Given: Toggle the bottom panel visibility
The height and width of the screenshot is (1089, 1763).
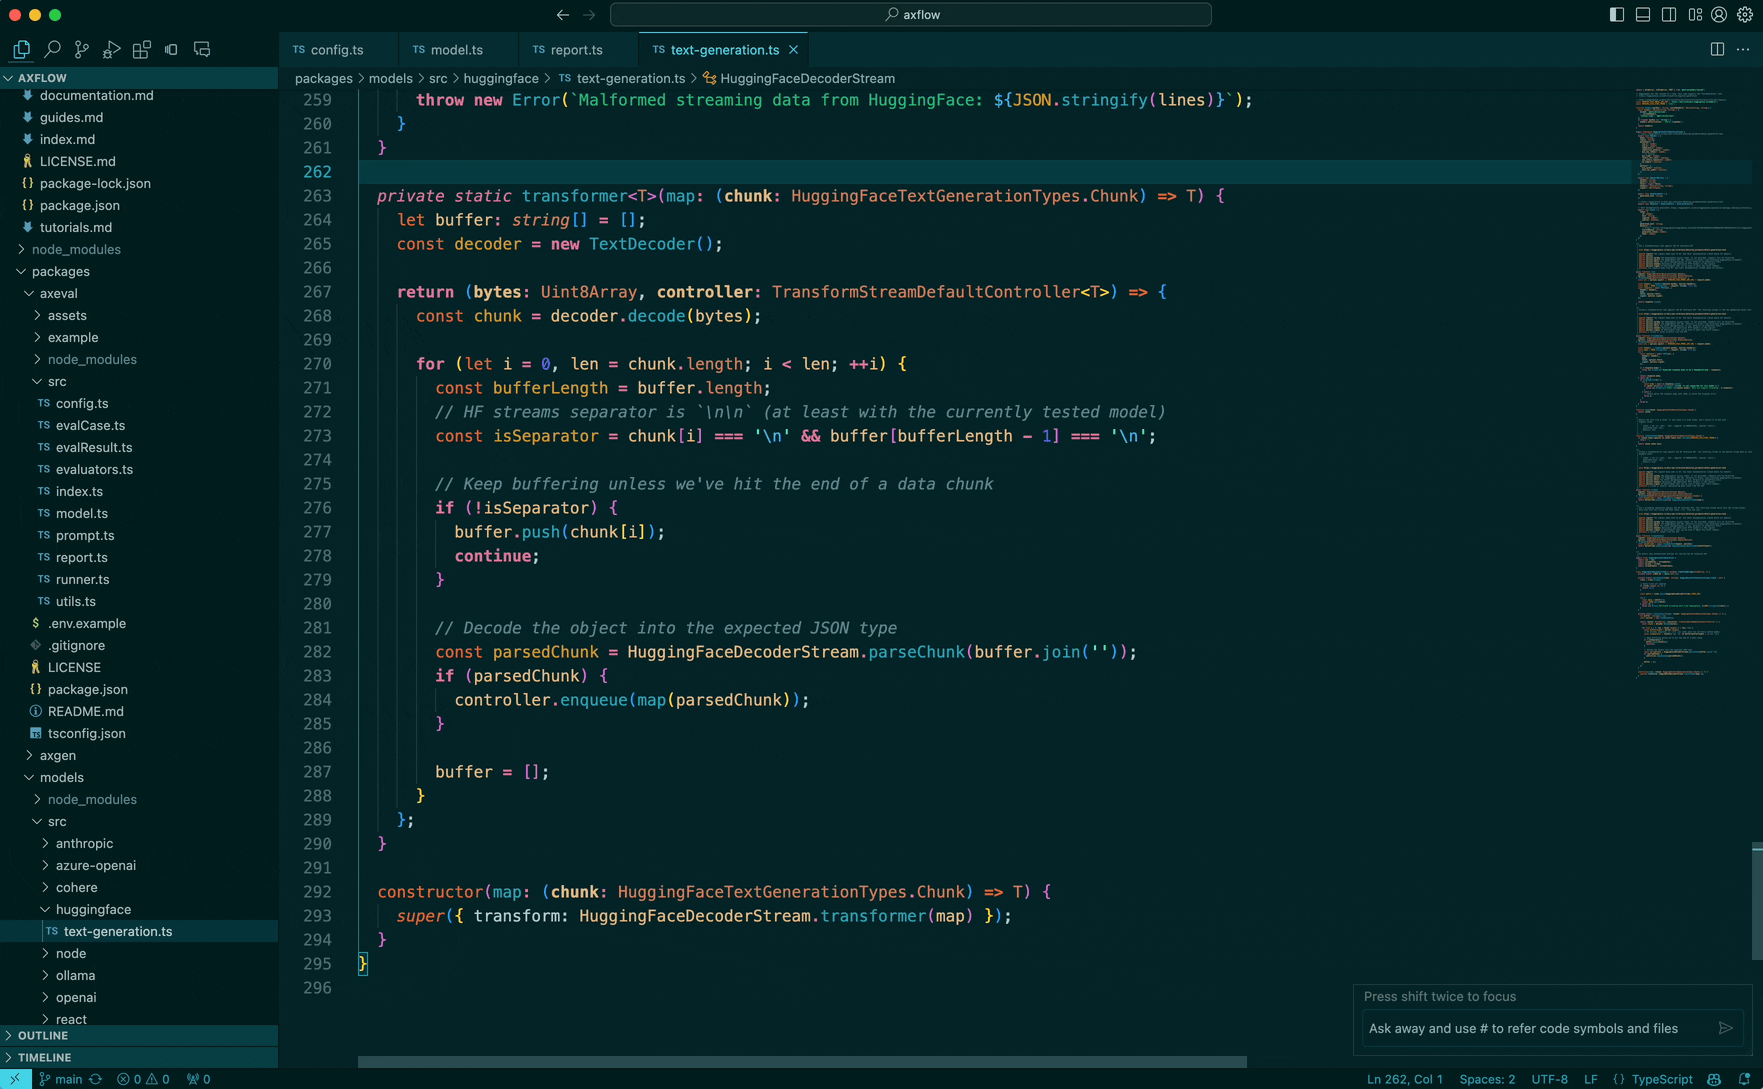Looking at the screenshot, I should point(1643,15).
